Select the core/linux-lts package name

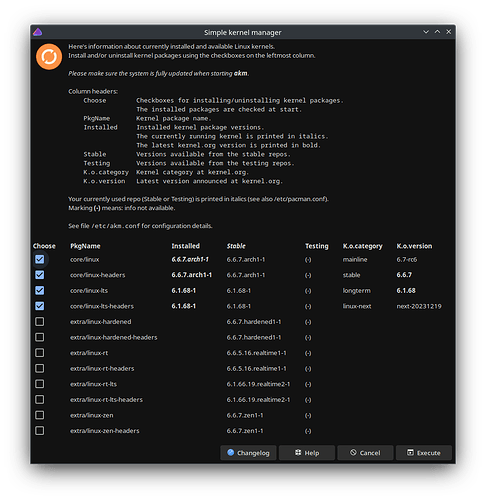coord(89,290)
